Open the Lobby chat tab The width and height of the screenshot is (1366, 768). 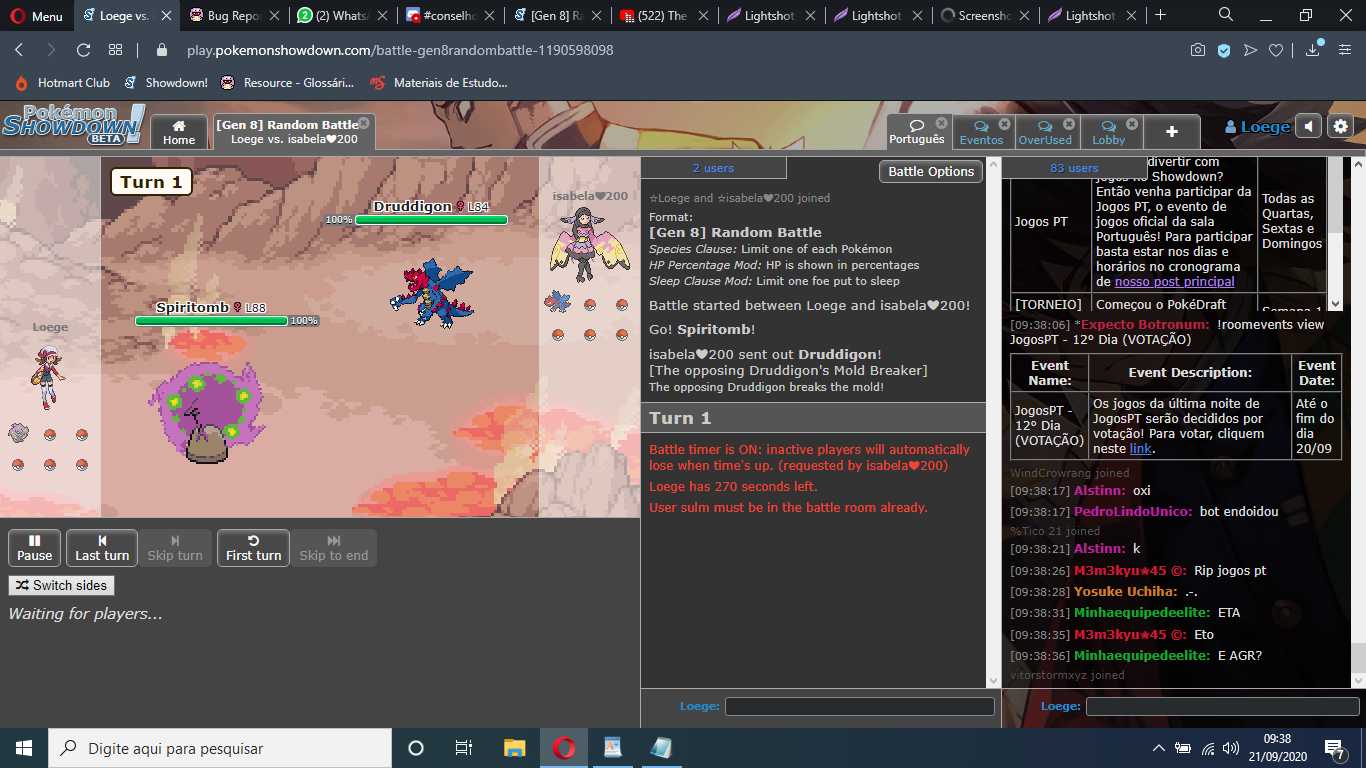1109,132
